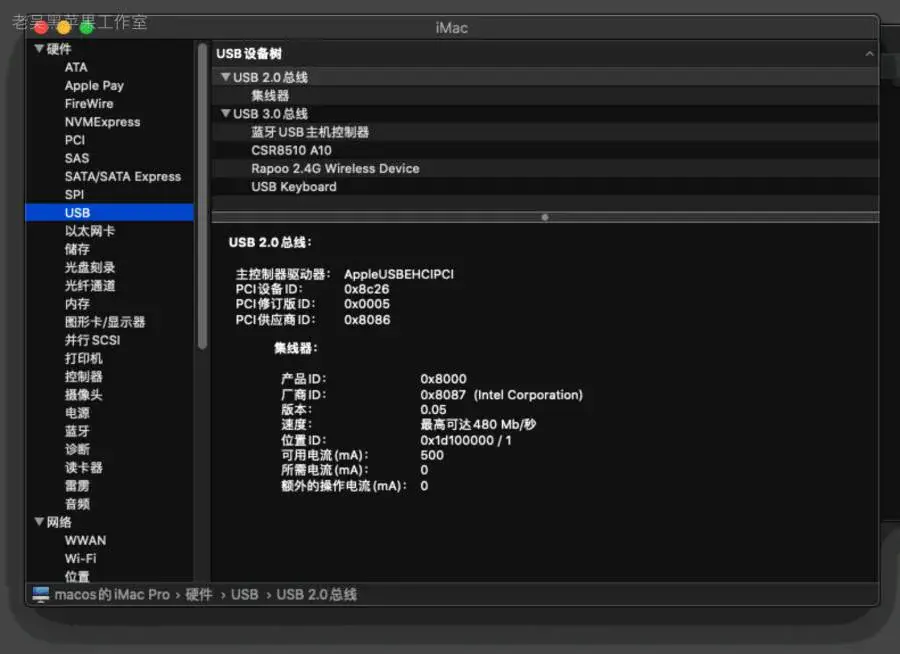Click the available current value 500
The height and width of the screenshot is (654, 900).
click(x=432, y=455)
